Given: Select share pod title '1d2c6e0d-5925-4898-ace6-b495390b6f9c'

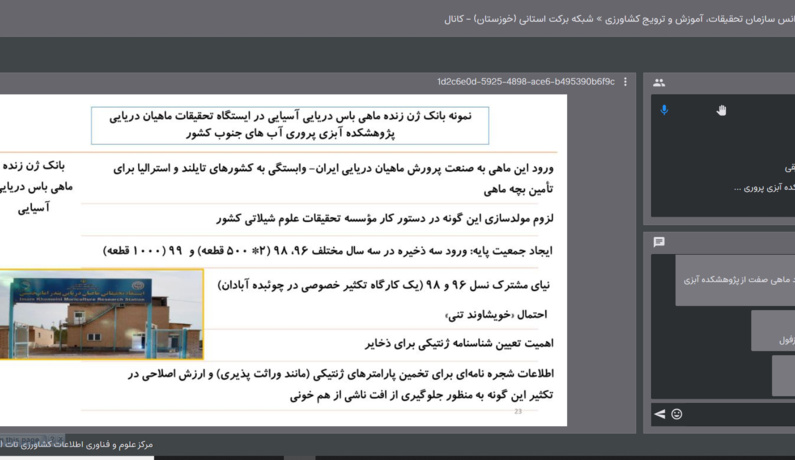Looking at the screenshot, I should pos(526,82).
